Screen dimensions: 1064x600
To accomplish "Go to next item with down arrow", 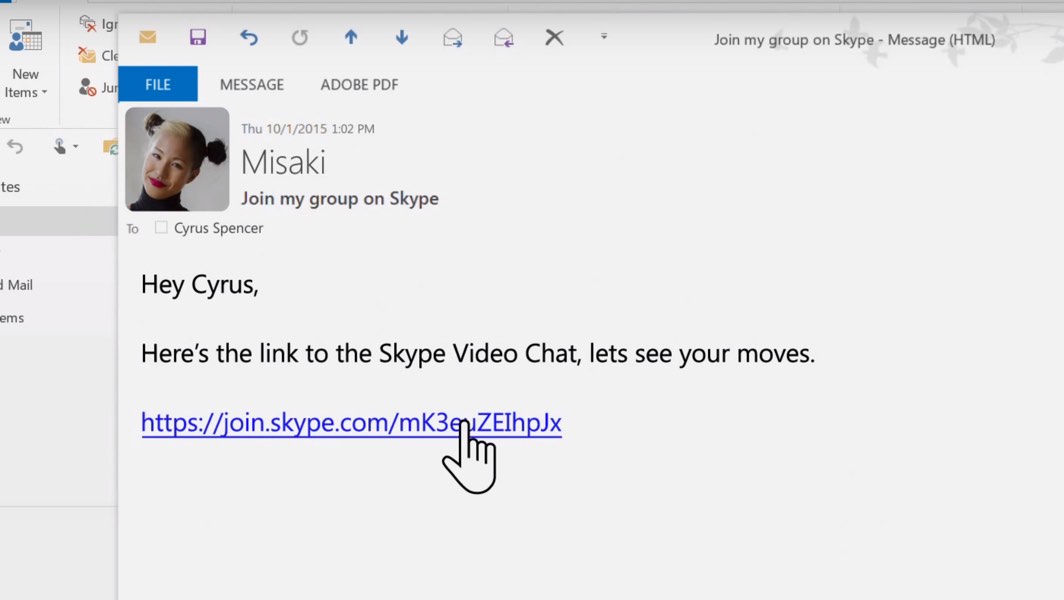I will pos(402,38).
